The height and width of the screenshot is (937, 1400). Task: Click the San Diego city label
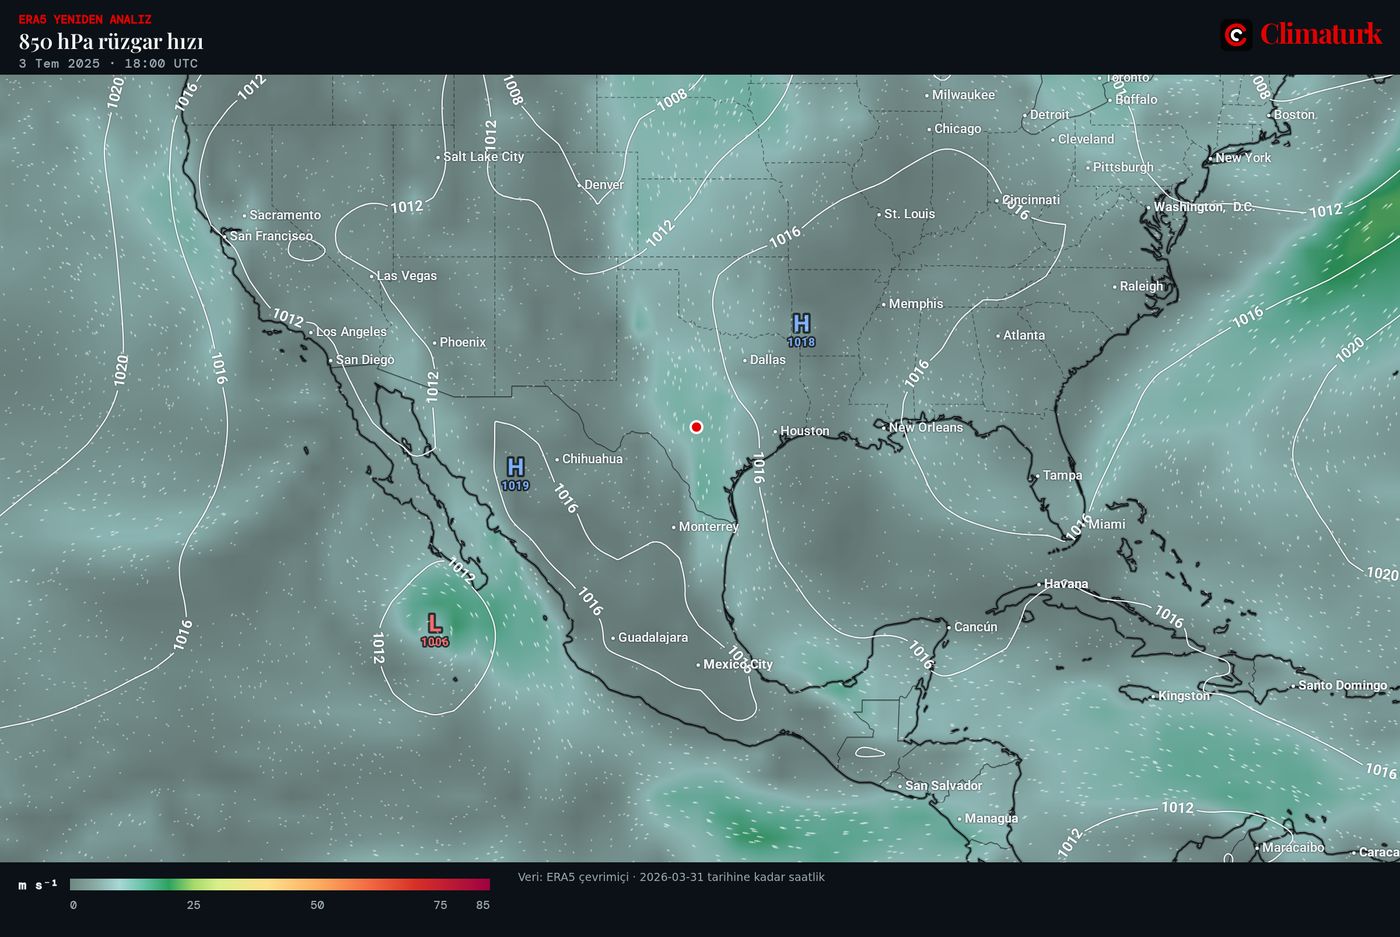[x=364, y=359]
